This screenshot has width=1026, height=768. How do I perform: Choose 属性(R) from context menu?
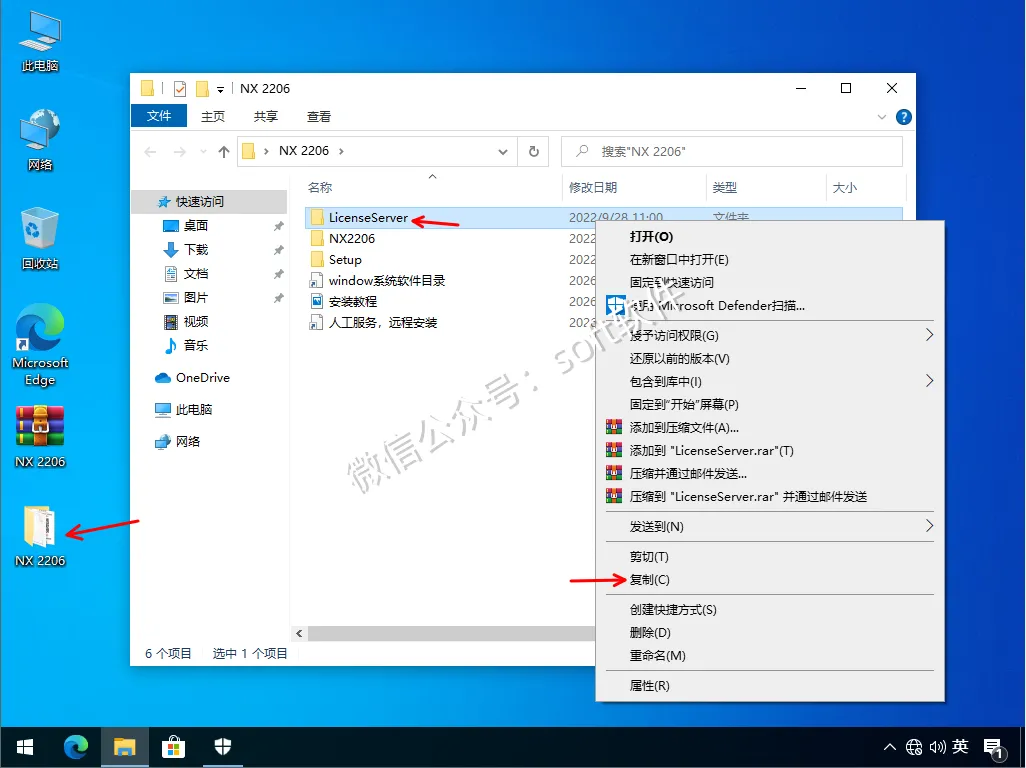click(x=770, y=686)
